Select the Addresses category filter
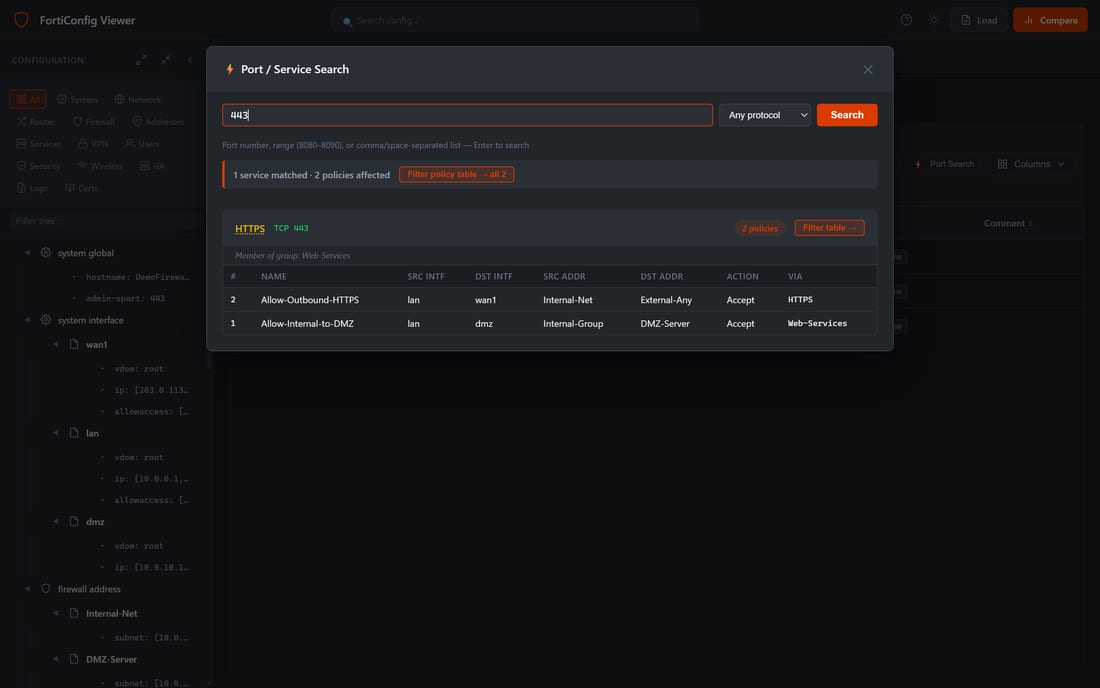Screen dimensions: 1100x688 158,121
